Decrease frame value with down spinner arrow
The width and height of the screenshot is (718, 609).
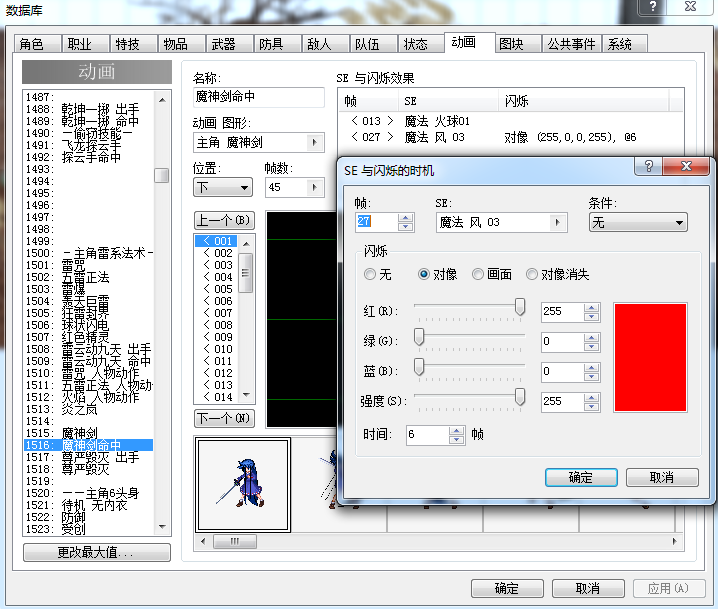point(405,227)
